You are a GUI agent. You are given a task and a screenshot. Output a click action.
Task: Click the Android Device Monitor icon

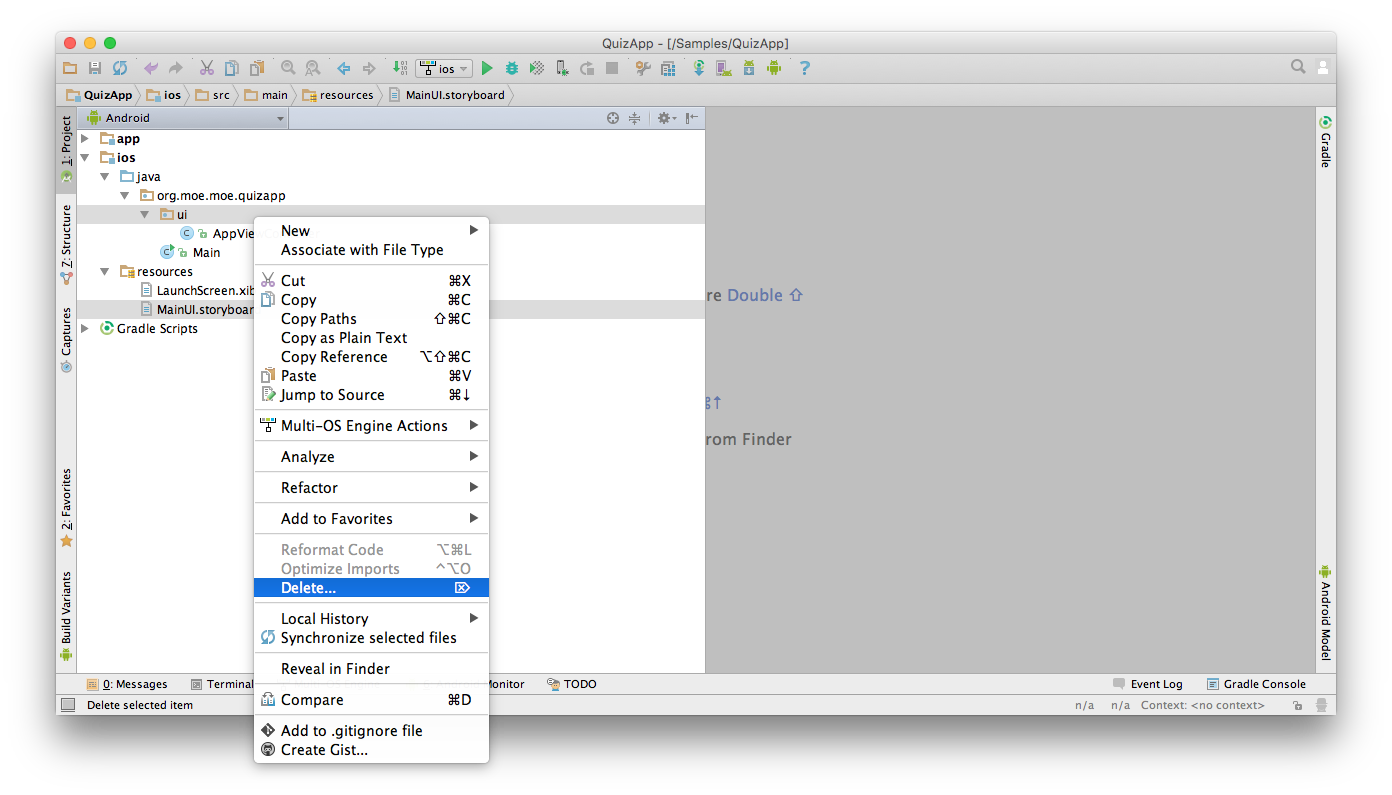click(774, 68)
